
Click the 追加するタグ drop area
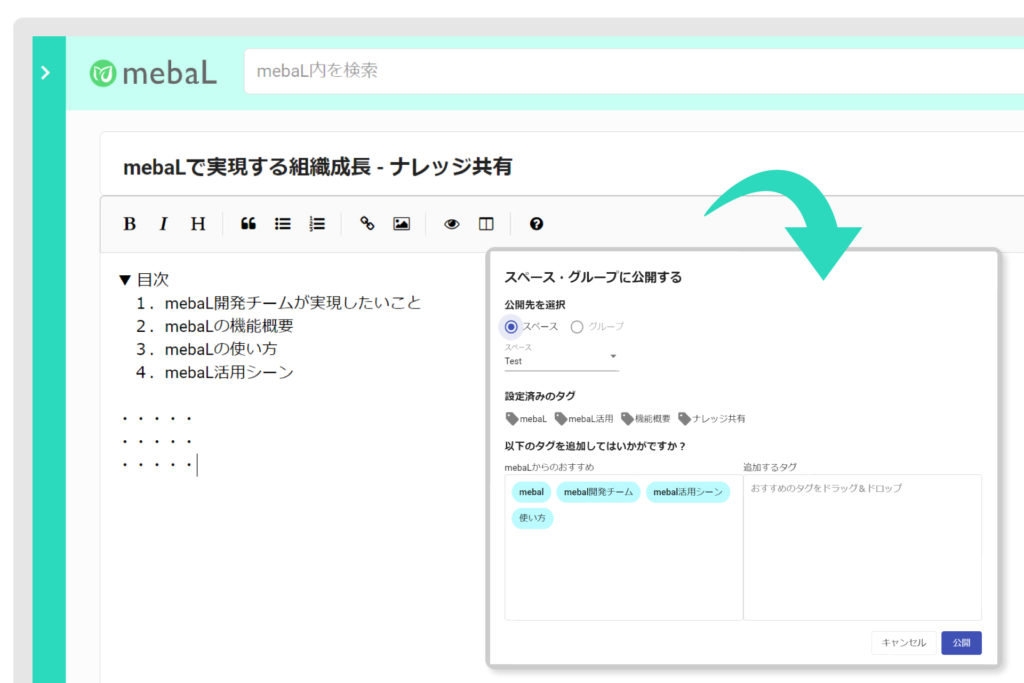click(862, 547)
